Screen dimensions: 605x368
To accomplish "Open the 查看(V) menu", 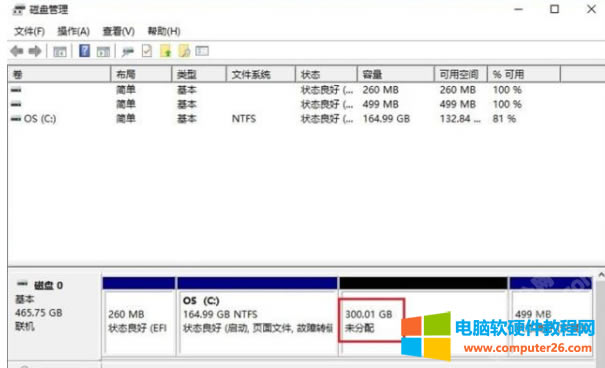I will [118, 31].
